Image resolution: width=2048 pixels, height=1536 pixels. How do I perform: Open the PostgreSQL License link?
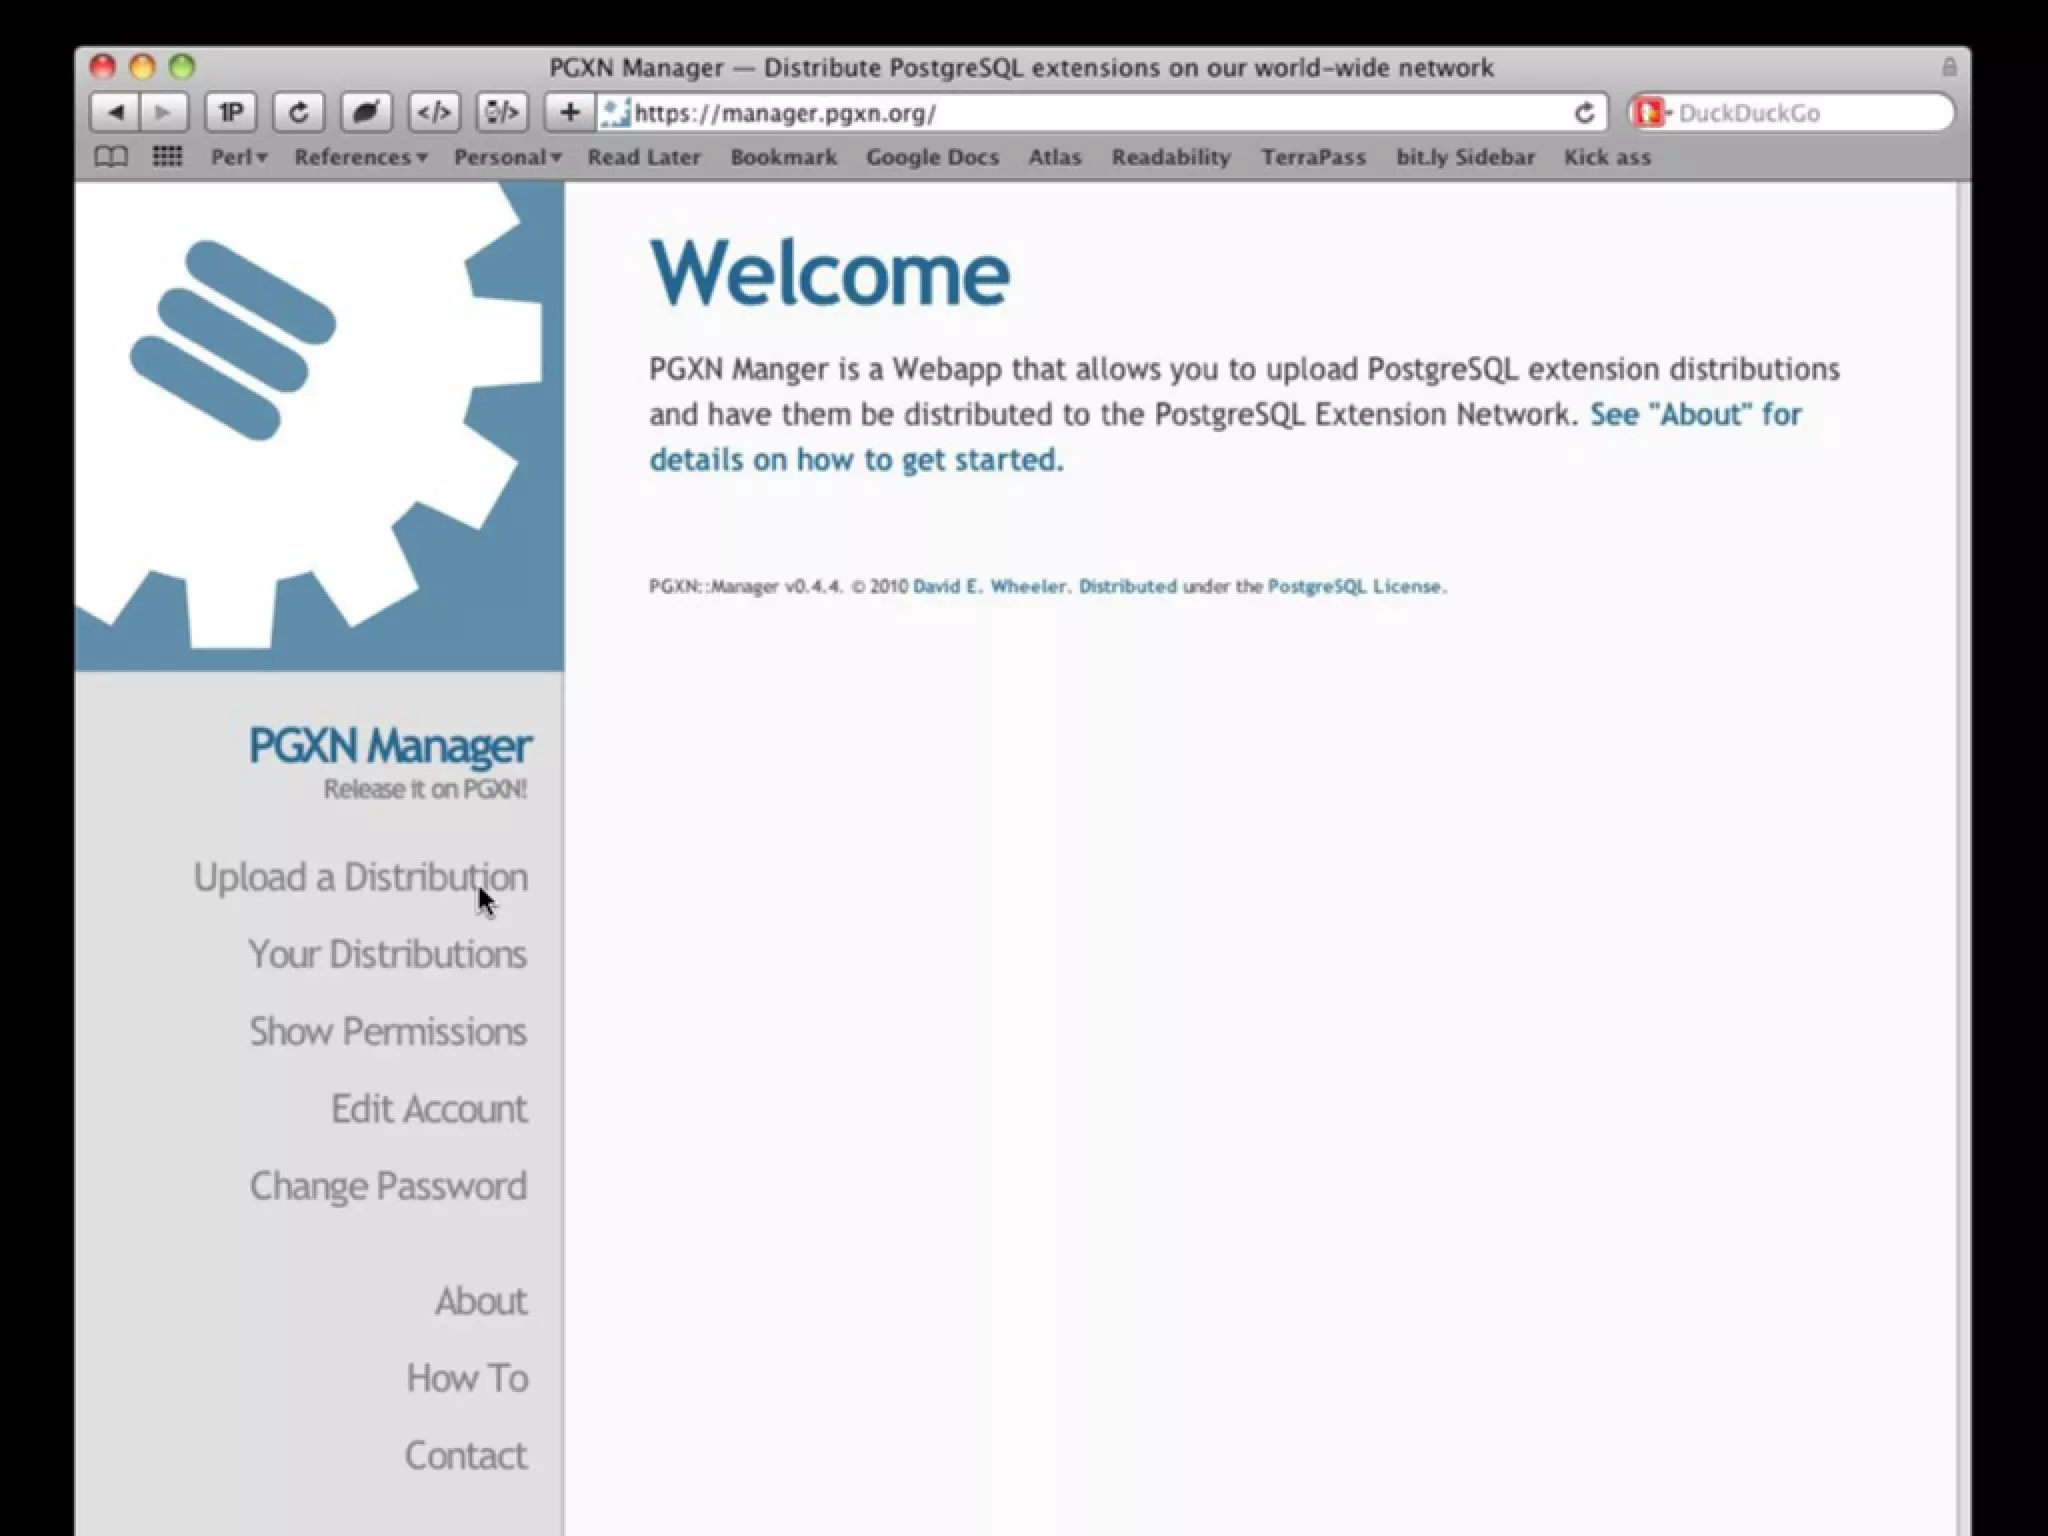[1354, 587]
